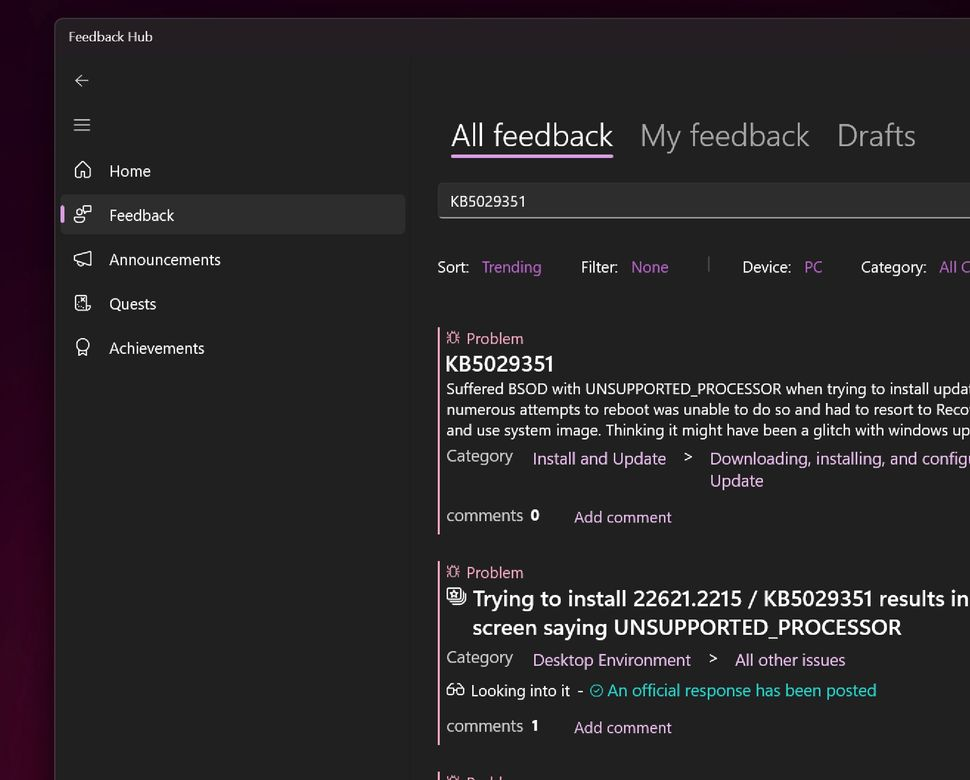
Task: Open Announcements from sidebar
Action: [x=233, y=259]
